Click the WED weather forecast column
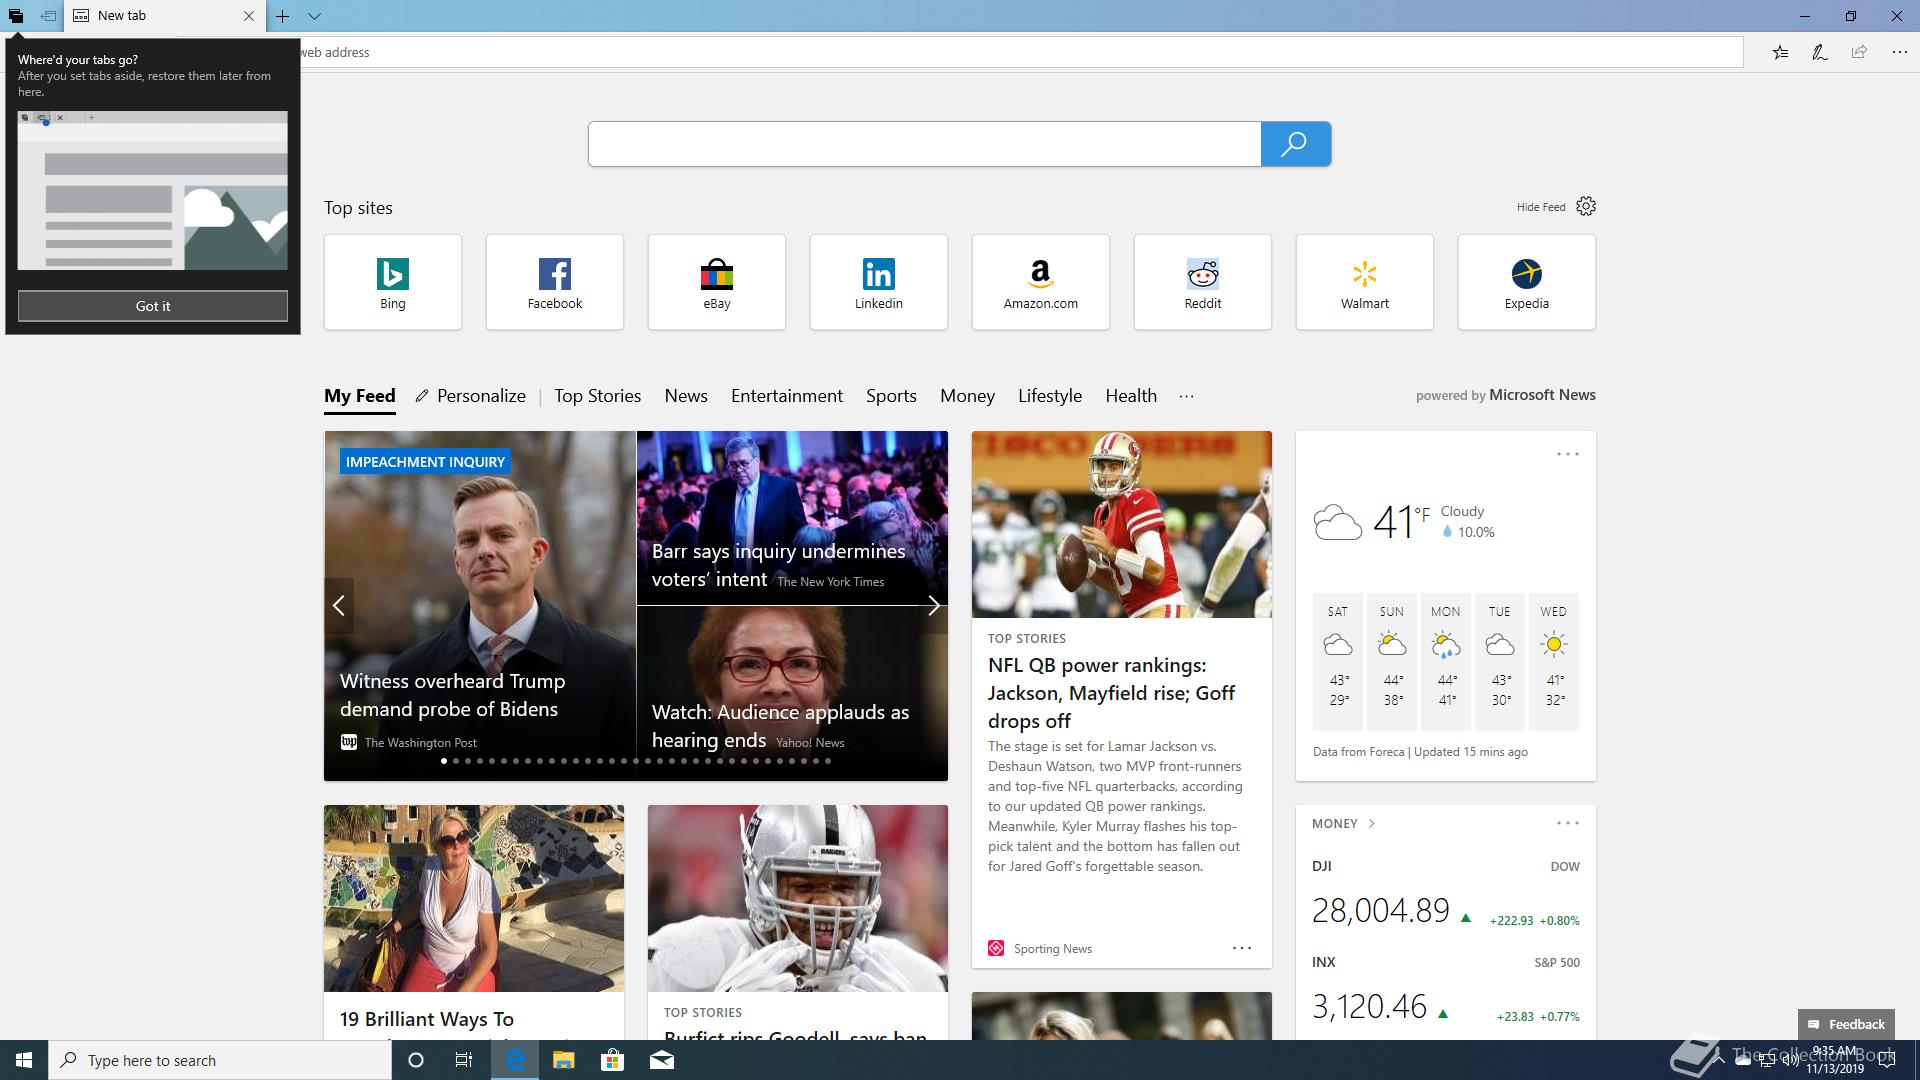The width and height of the screenshot is (1920, 1080). point(1554,661)
